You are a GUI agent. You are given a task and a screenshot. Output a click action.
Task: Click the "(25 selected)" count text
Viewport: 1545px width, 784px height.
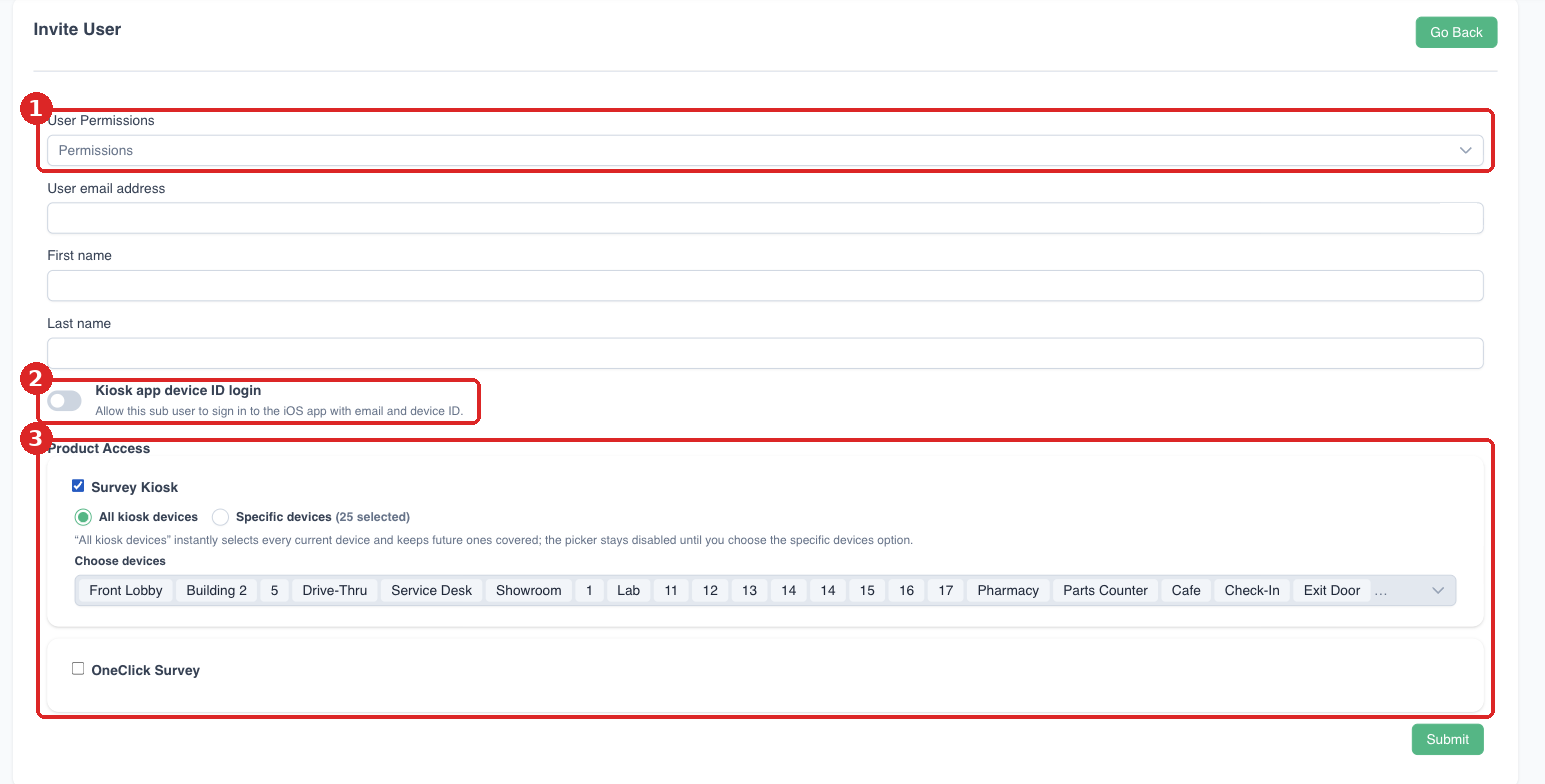(373, 517)
